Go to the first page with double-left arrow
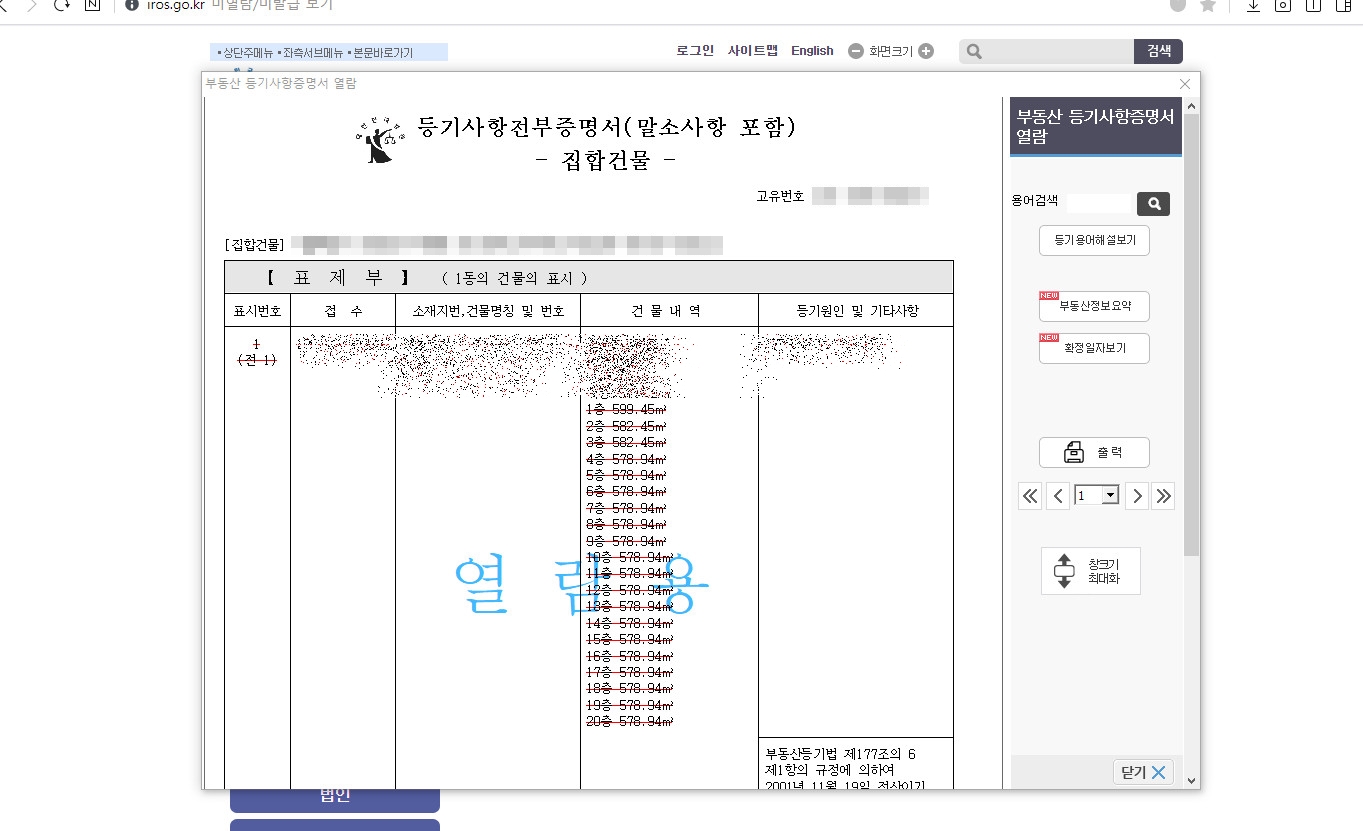The width and height of the screenshot is (1363, 831). (1030, 495)
